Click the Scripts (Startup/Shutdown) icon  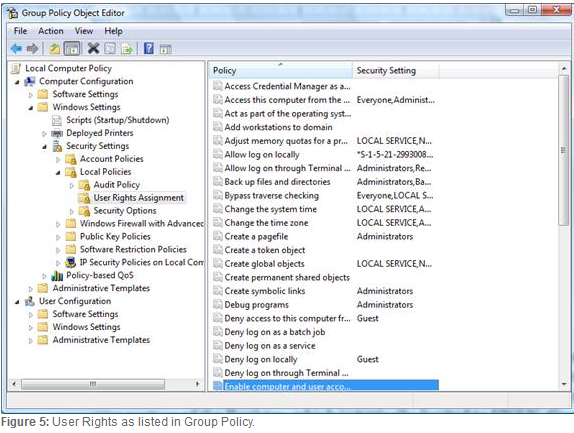point(57,120)
